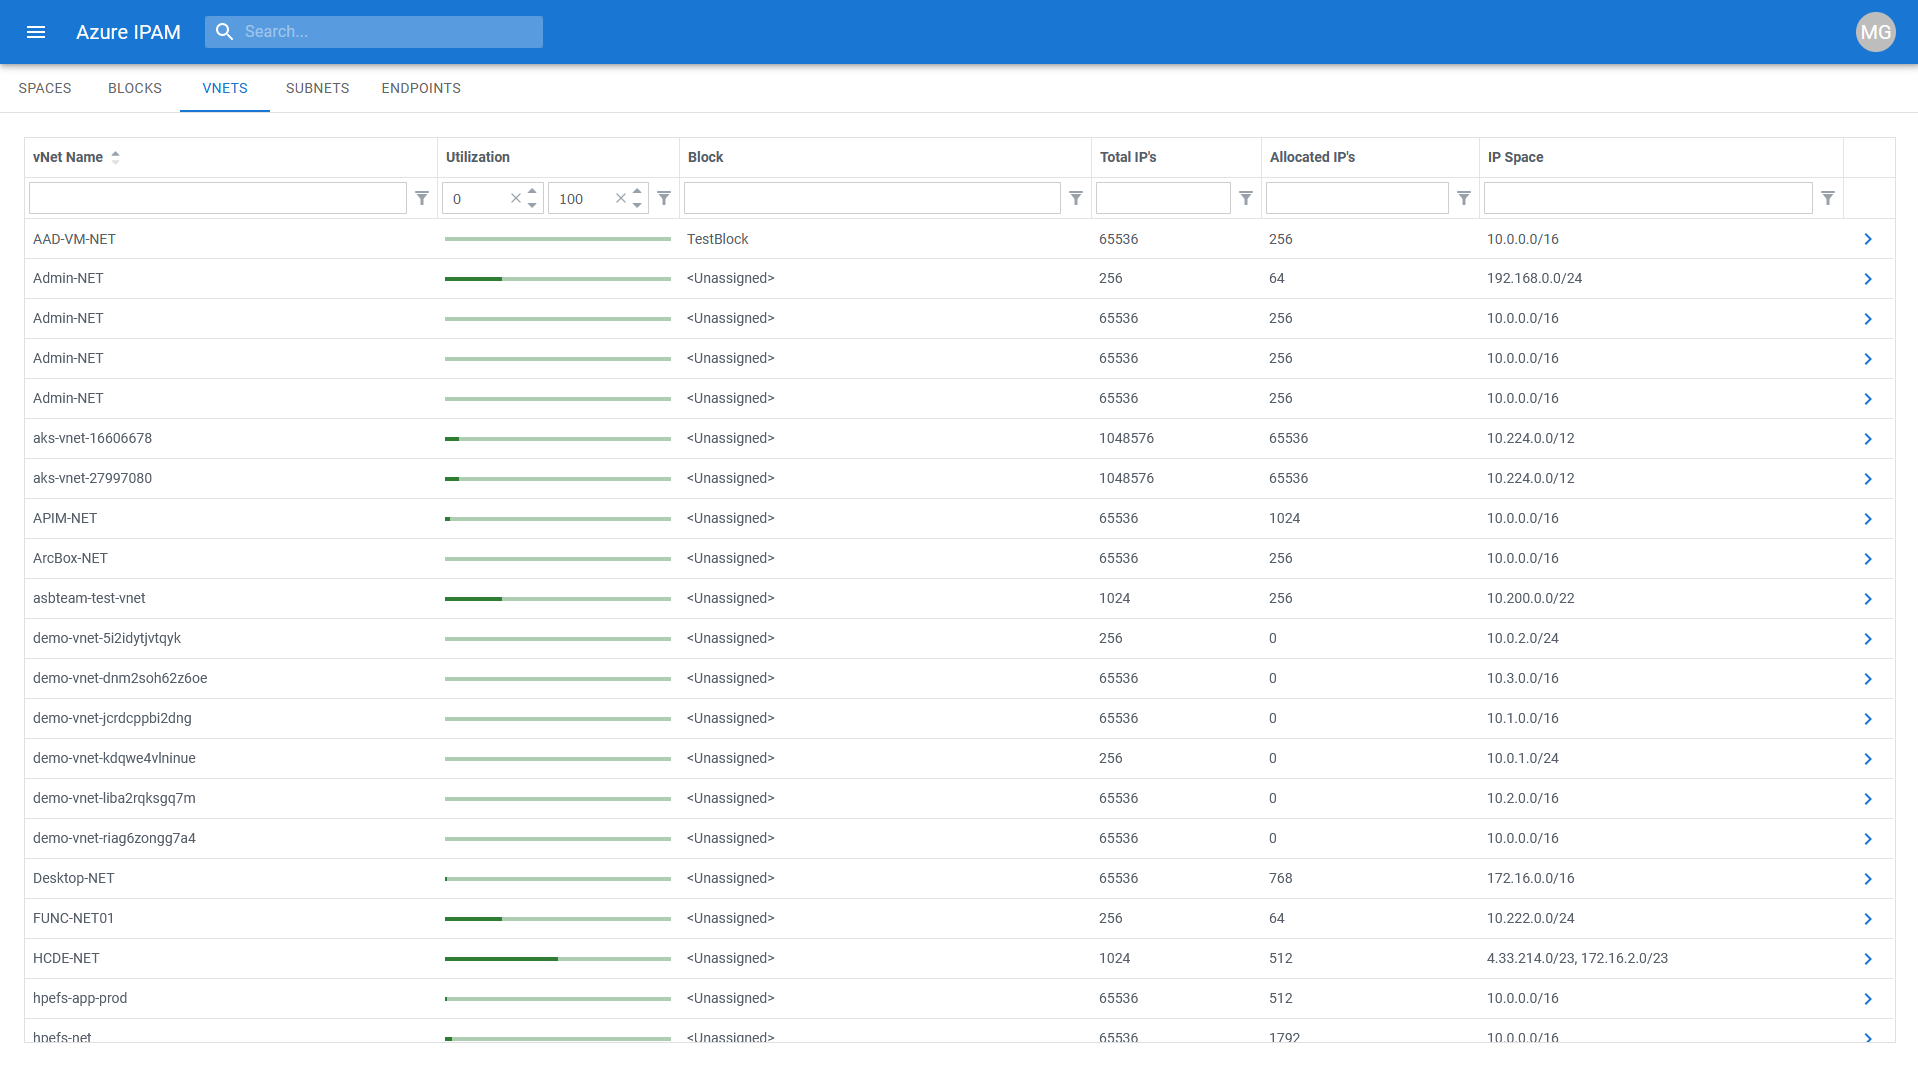Click the asbteam-test-vnet utilization bar
1918x1067 pixels.
[558, 599]
